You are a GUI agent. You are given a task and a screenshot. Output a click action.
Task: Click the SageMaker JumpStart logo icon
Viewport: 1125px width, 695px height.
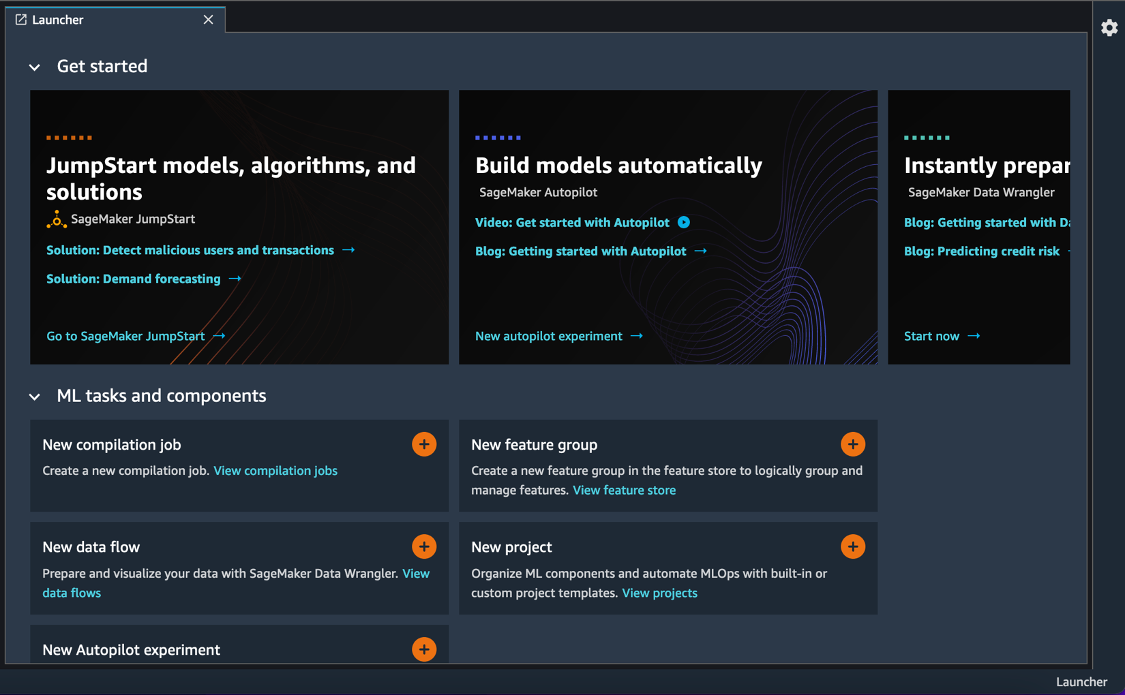57,219
